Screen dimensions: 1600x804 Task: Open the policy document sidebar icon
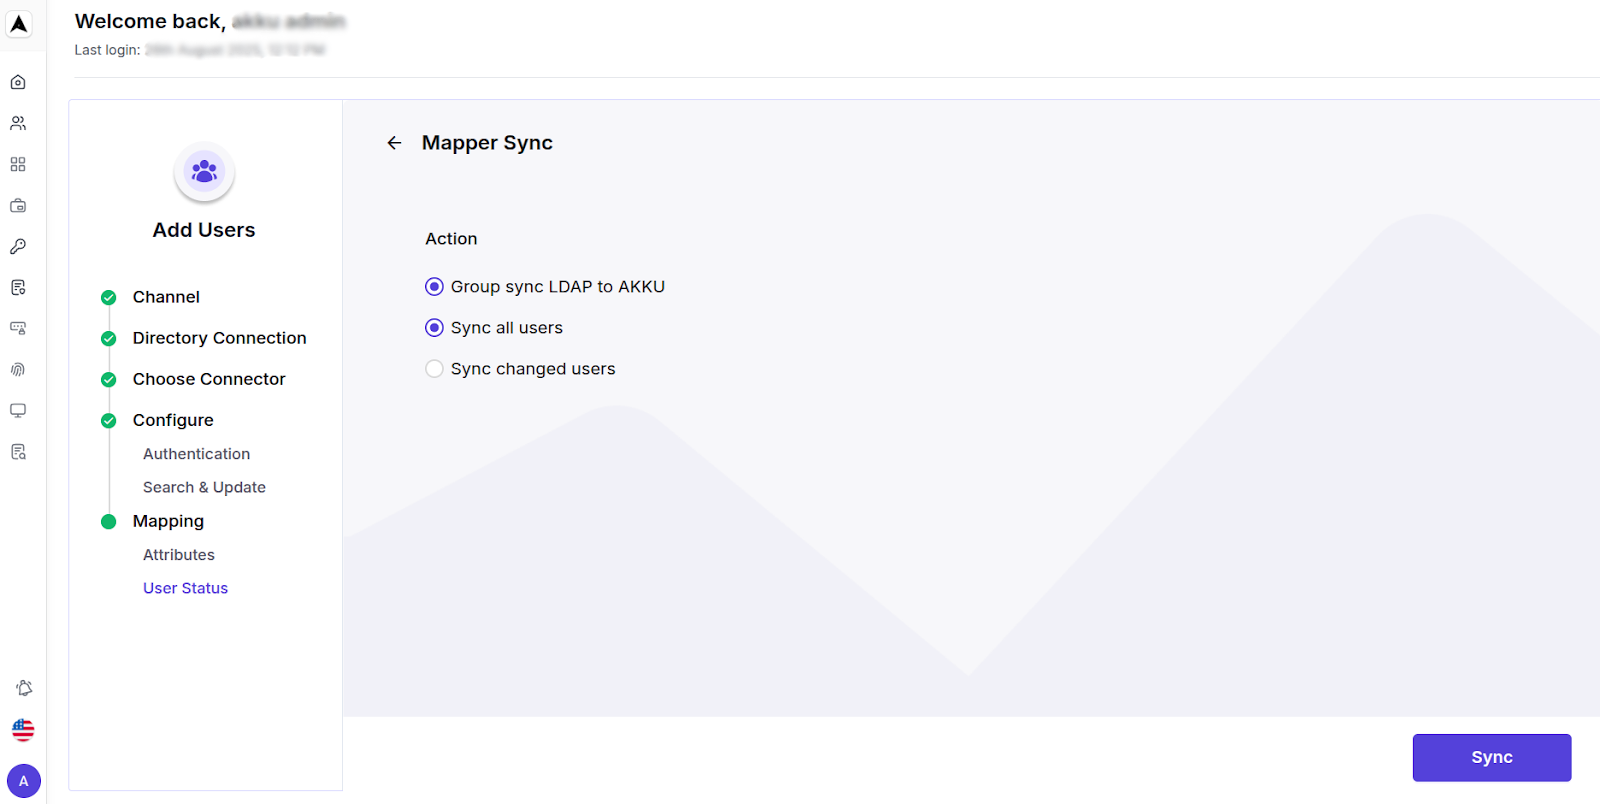18,287
